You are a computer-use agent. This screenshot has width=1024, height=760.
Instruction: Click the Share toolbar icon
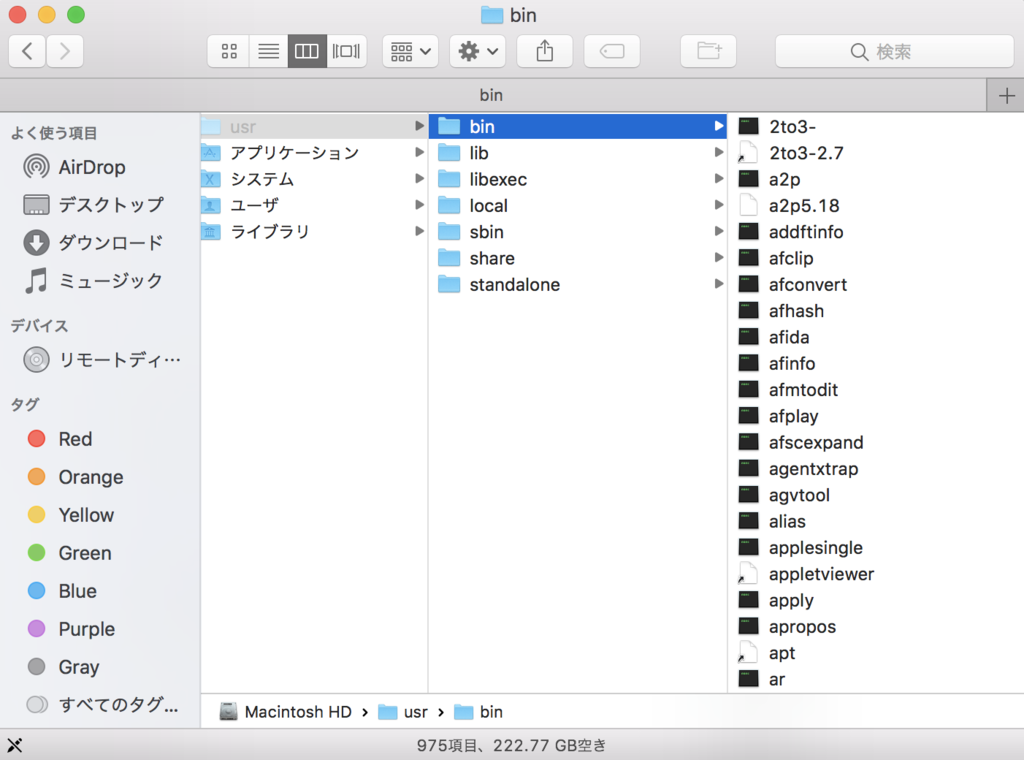click(545, 51)
